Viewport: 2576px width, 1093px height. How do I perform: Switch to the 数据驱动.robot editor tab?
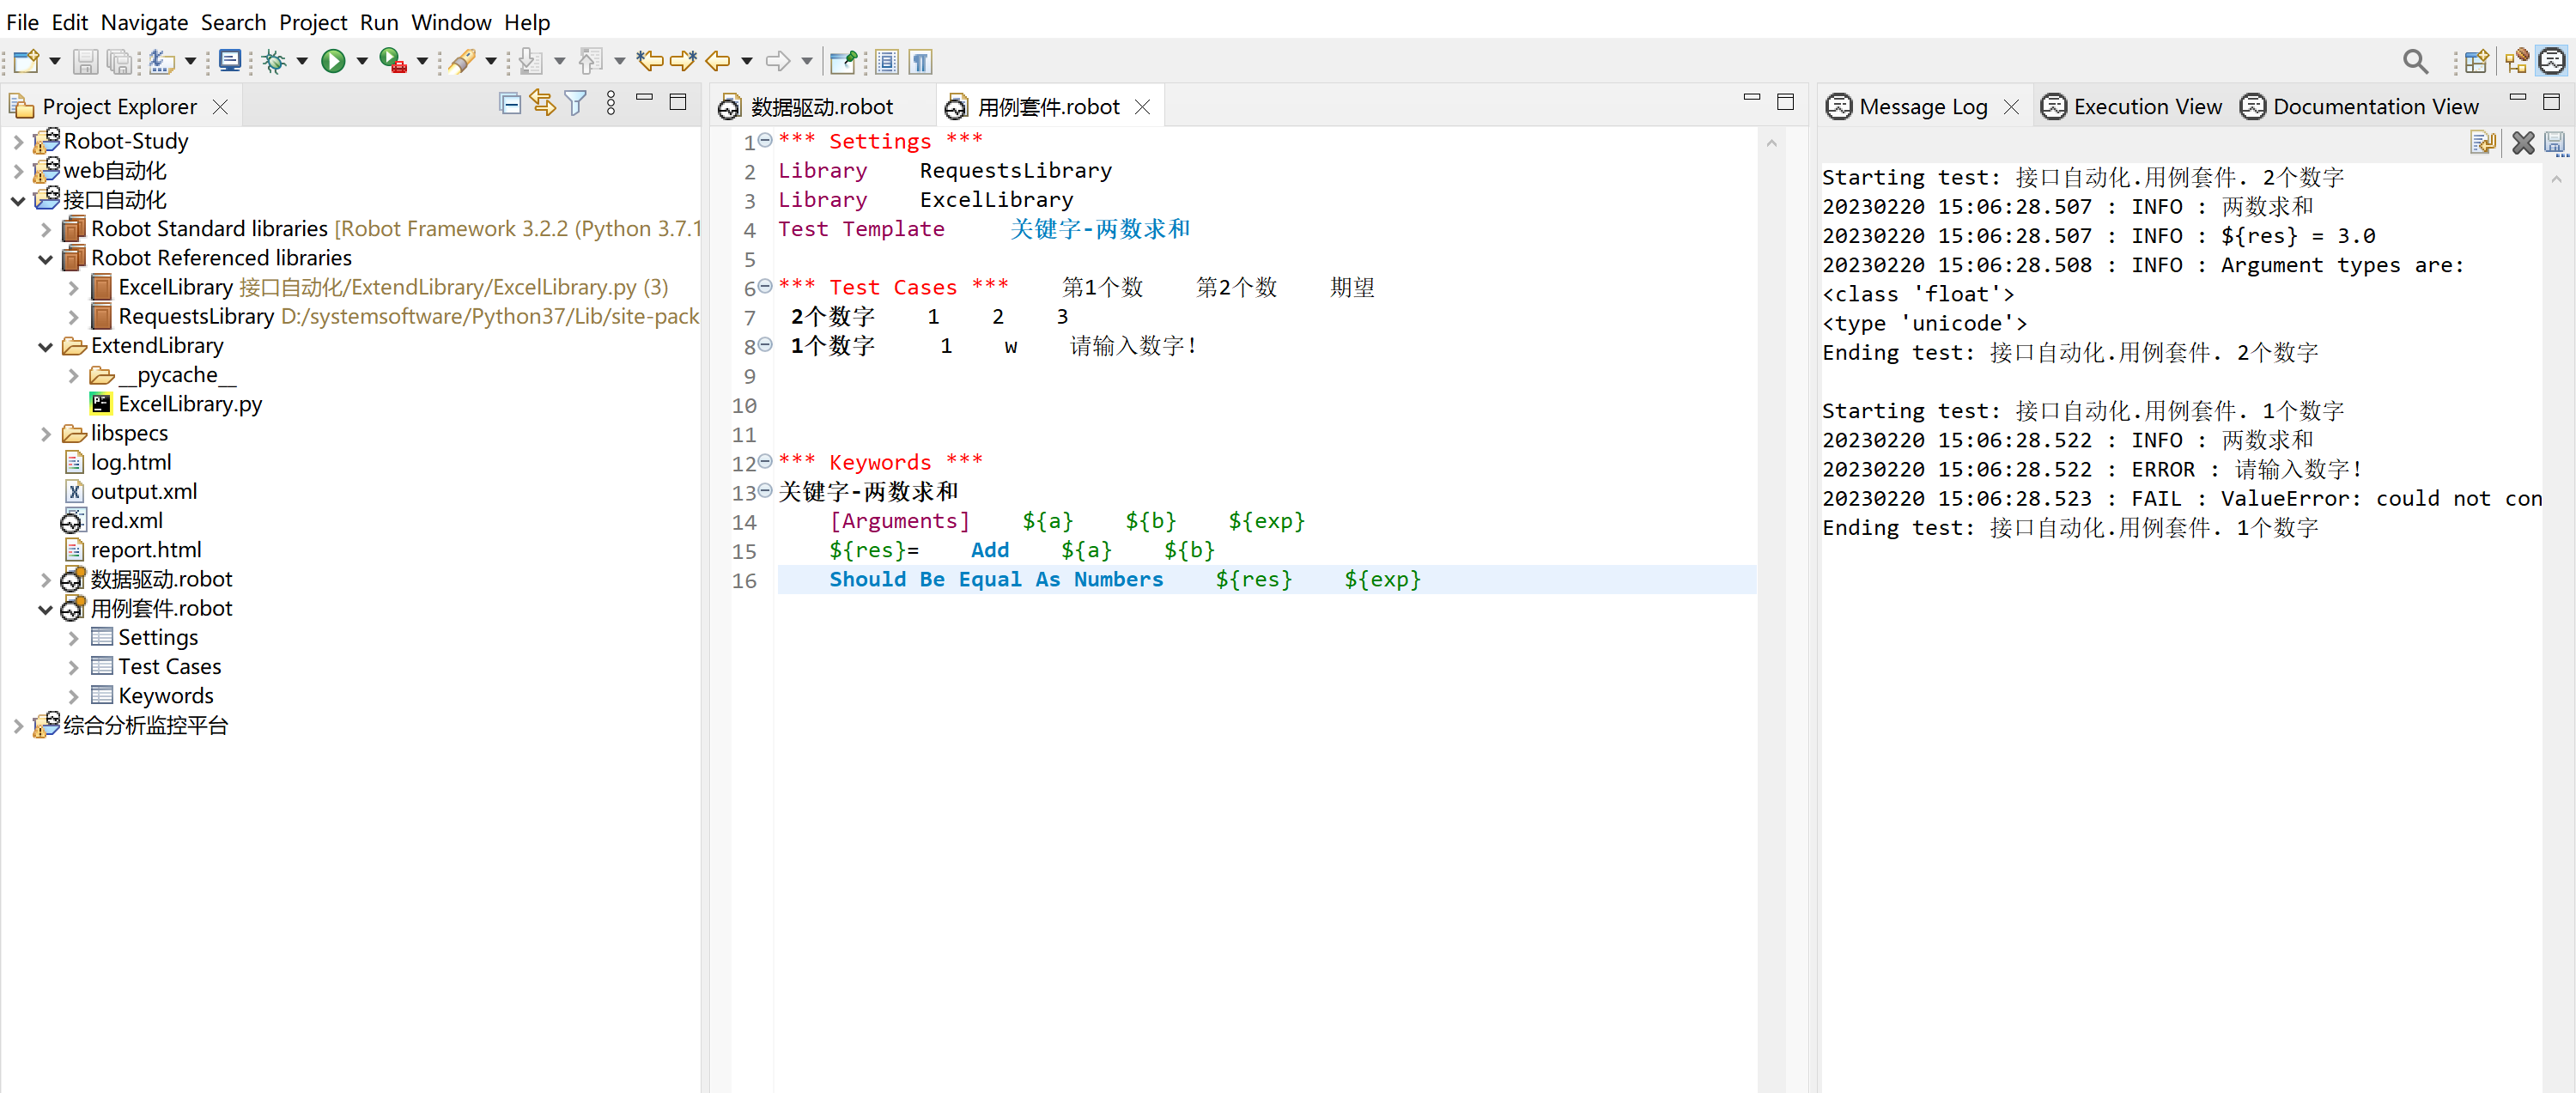(821, 107)
